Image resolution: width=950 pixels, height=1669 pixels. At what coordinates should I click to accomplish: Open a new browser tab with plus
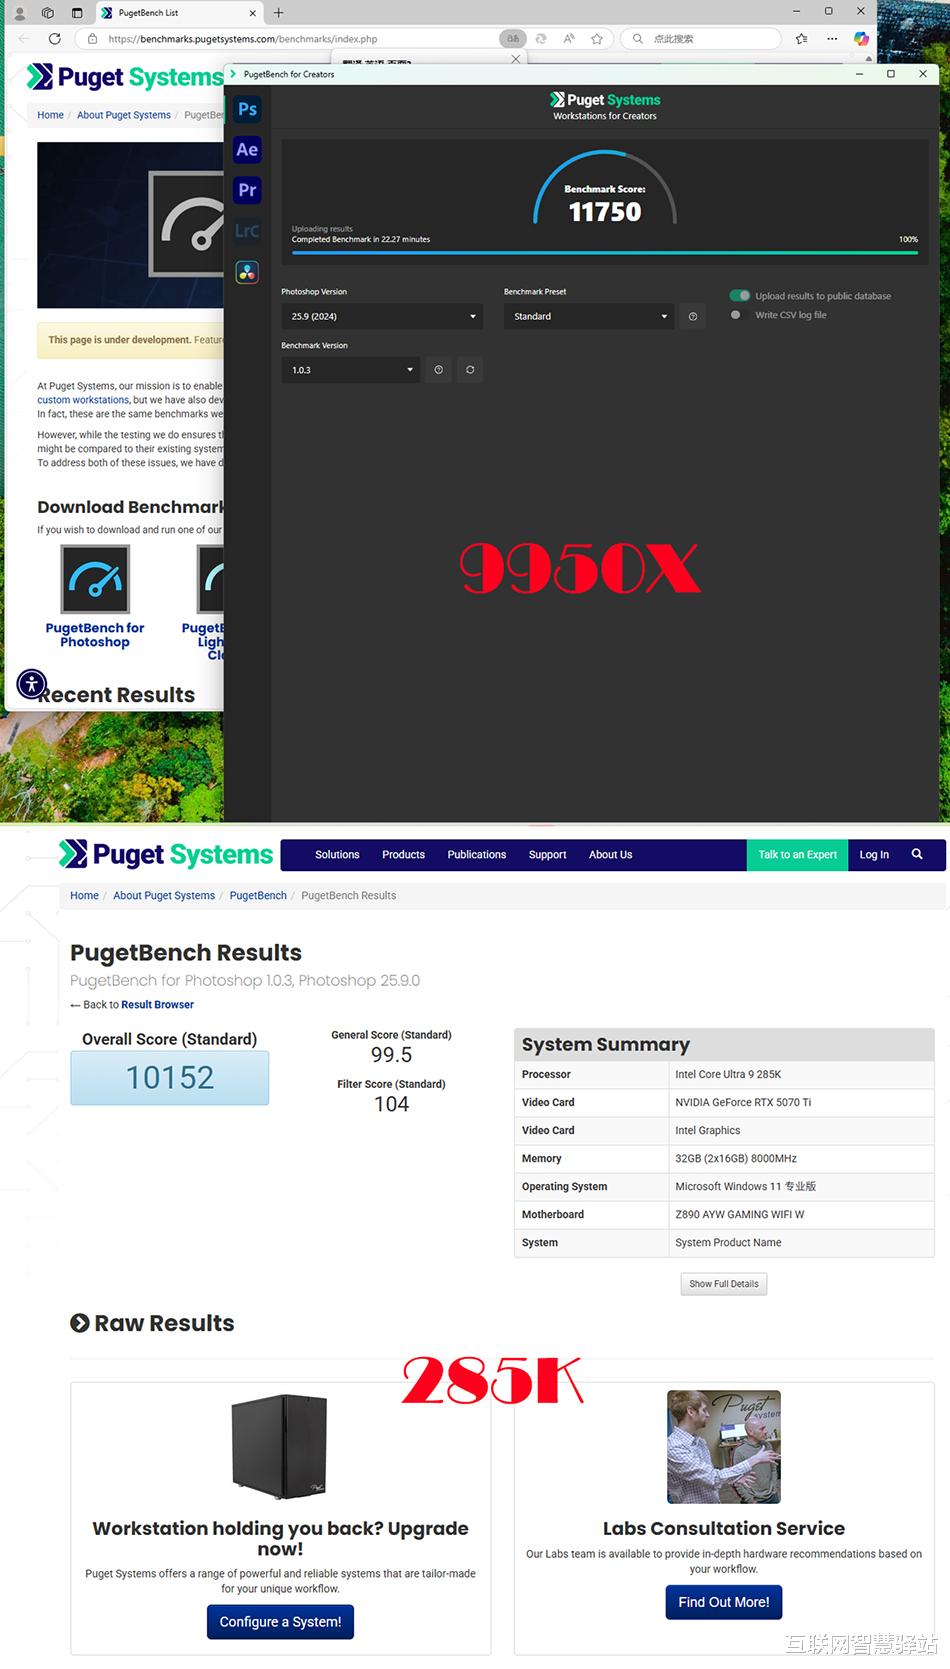click(279, 13)
